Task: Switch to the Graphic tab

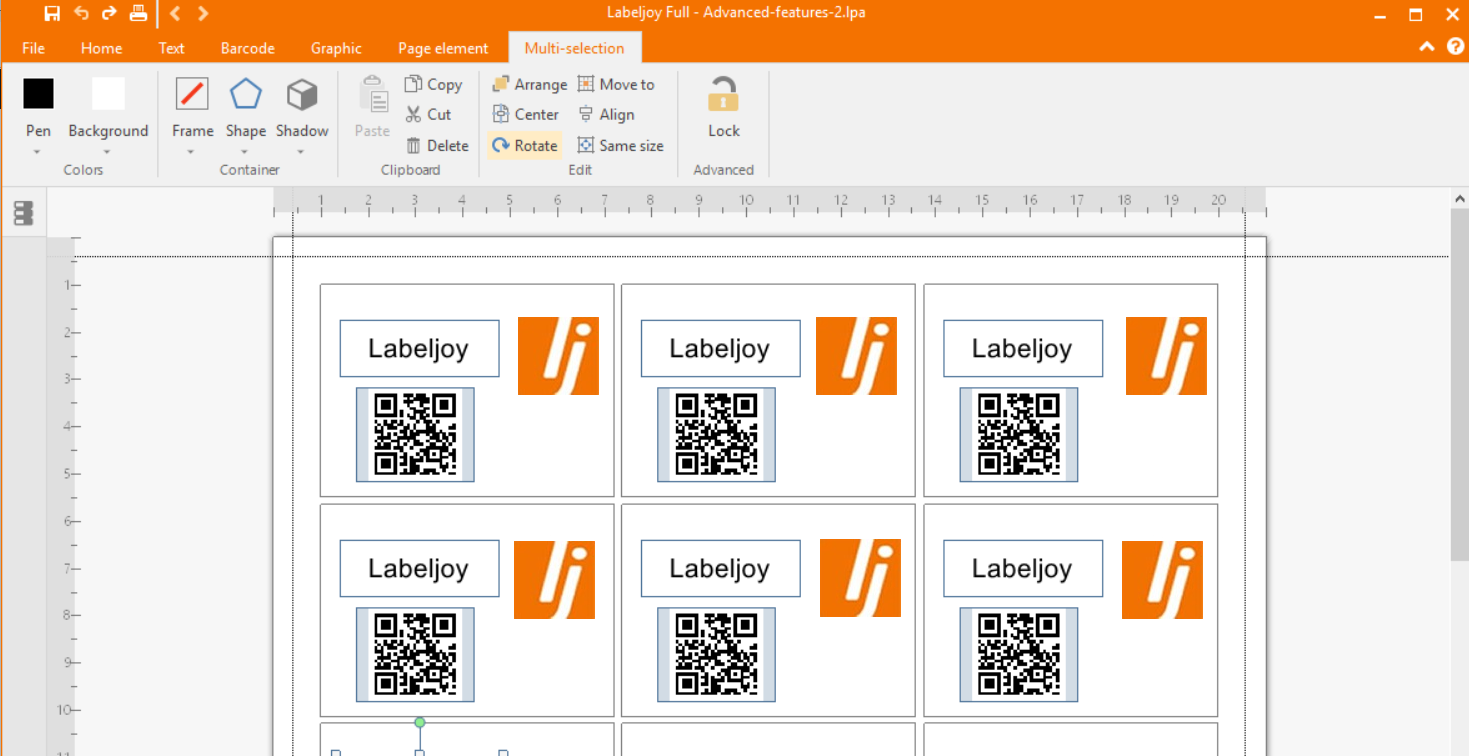Action: 336,48
